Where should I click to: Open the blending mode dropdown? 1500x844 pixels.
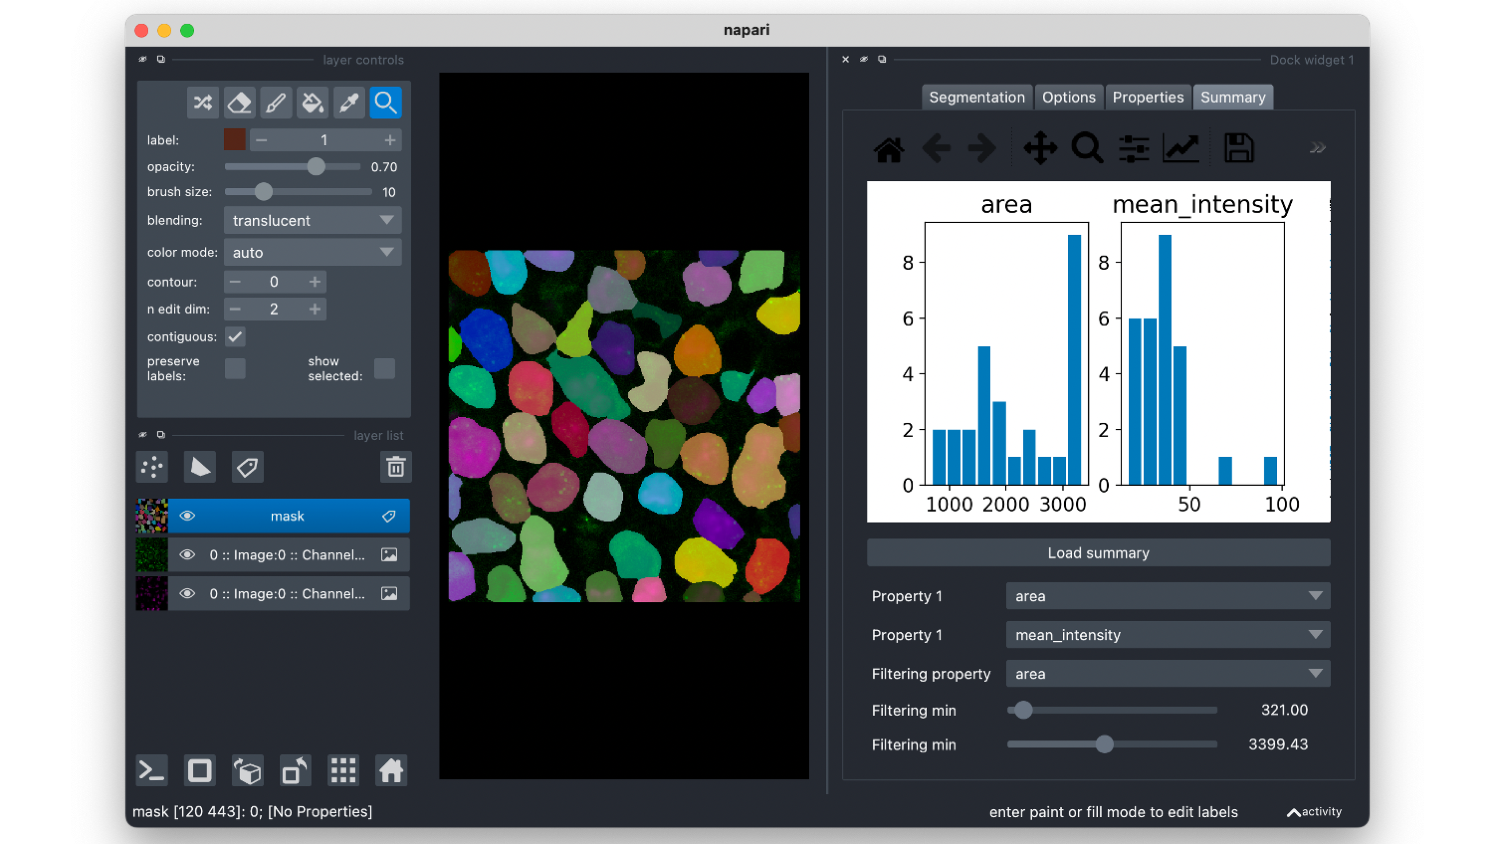tap(312, 220)
